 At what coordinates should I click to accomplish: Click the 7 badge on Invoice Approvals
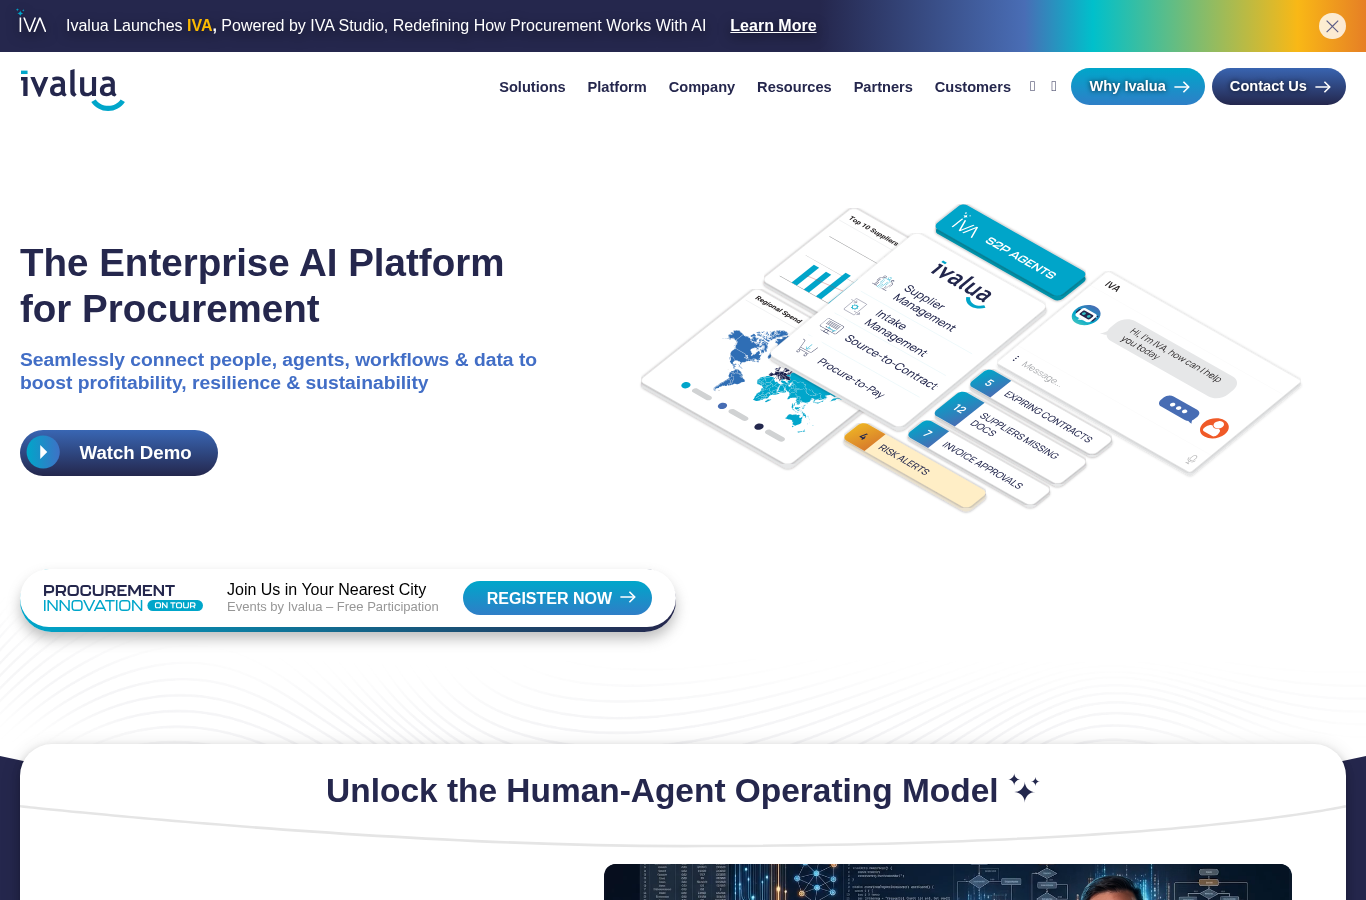click(x=928, y=433)
